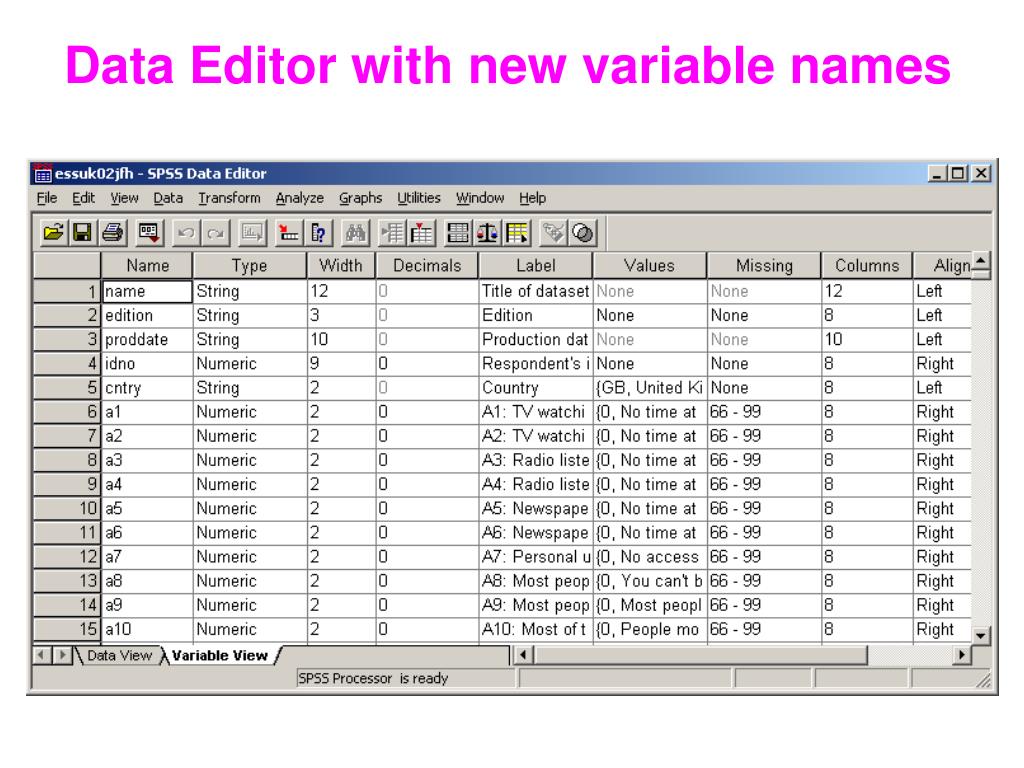The image size is (1024, 768).
Task: Open the Graphs menu
Action: tap(360, 198)
